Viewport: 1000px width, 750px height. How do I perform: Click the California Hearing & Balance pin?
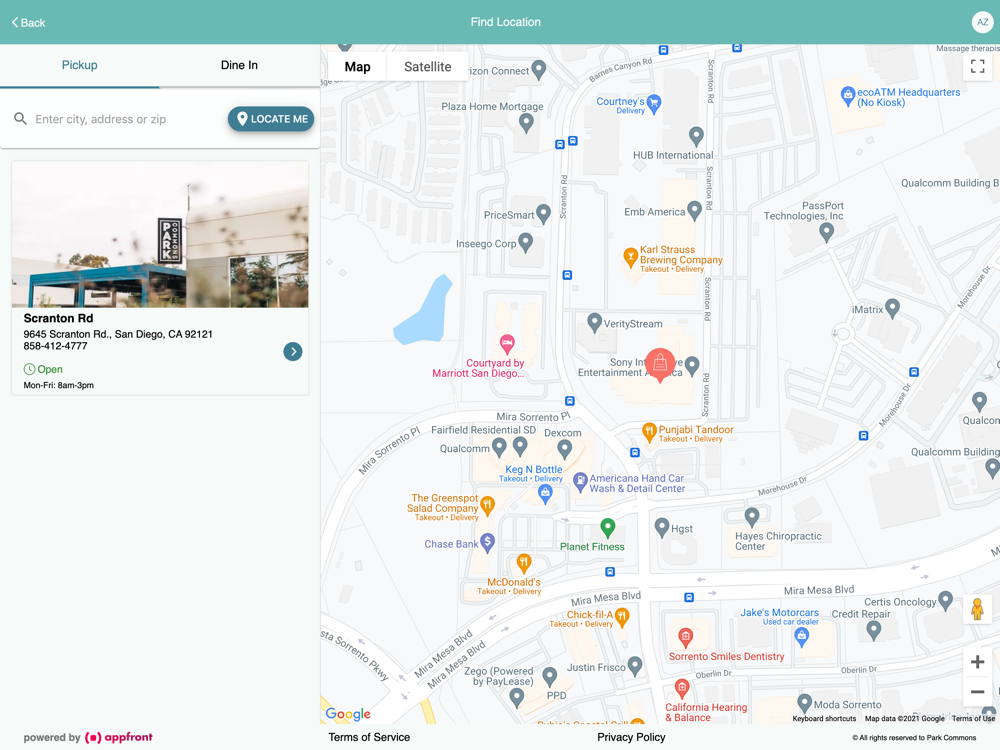[682, 689]
